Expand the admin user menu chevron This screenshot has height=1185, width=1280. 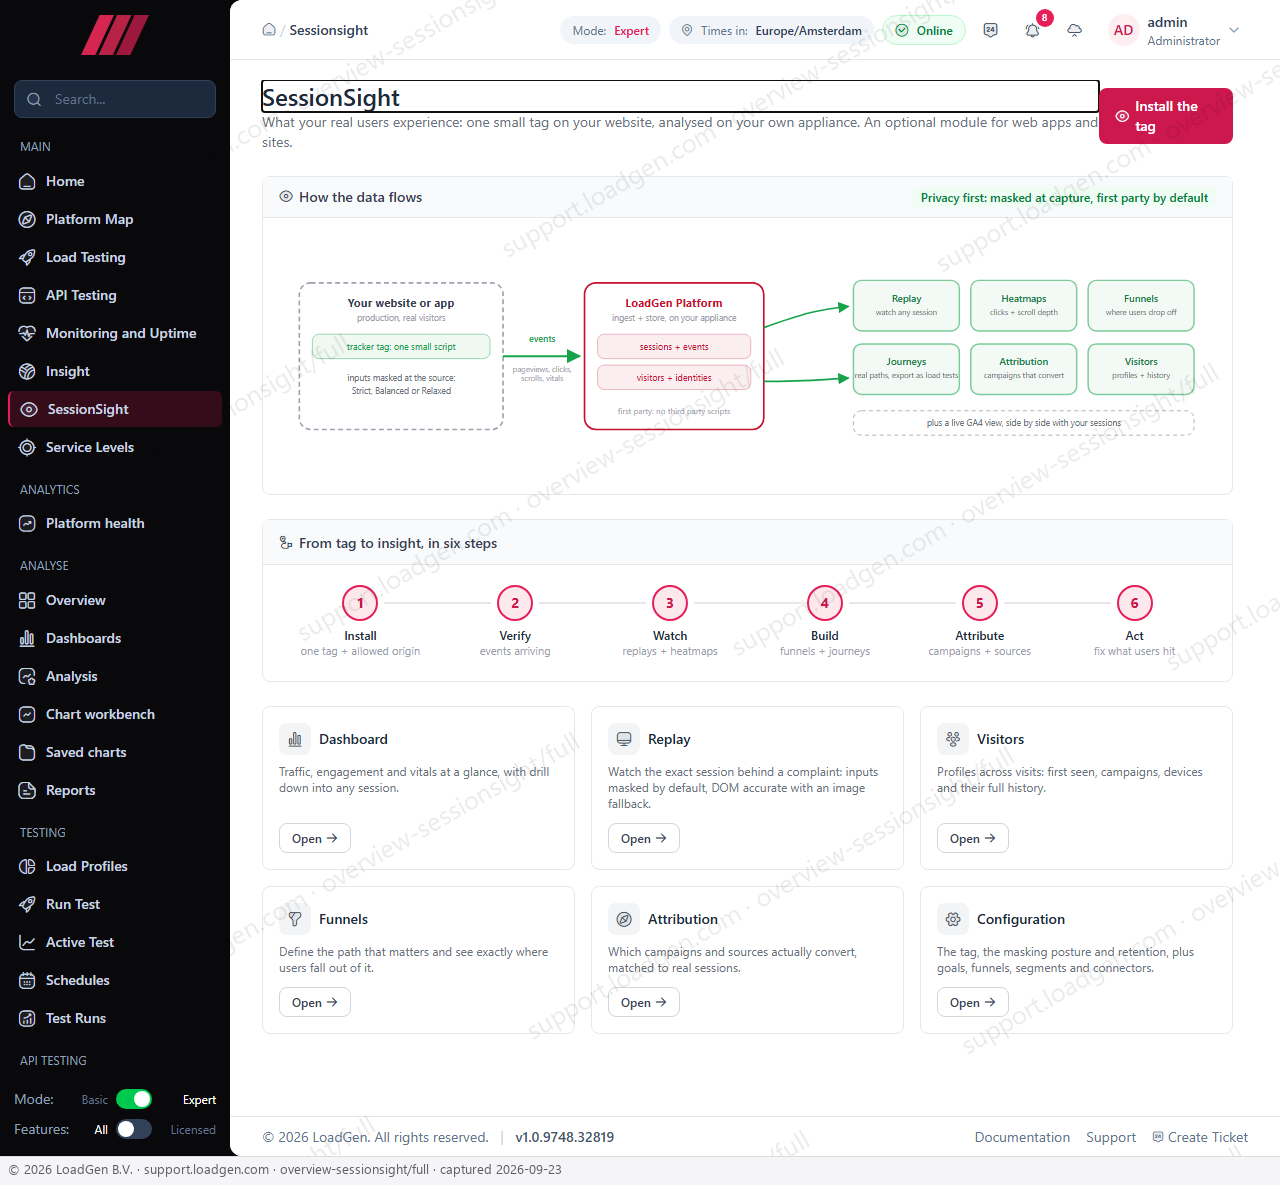click(x=1234, y=30)
